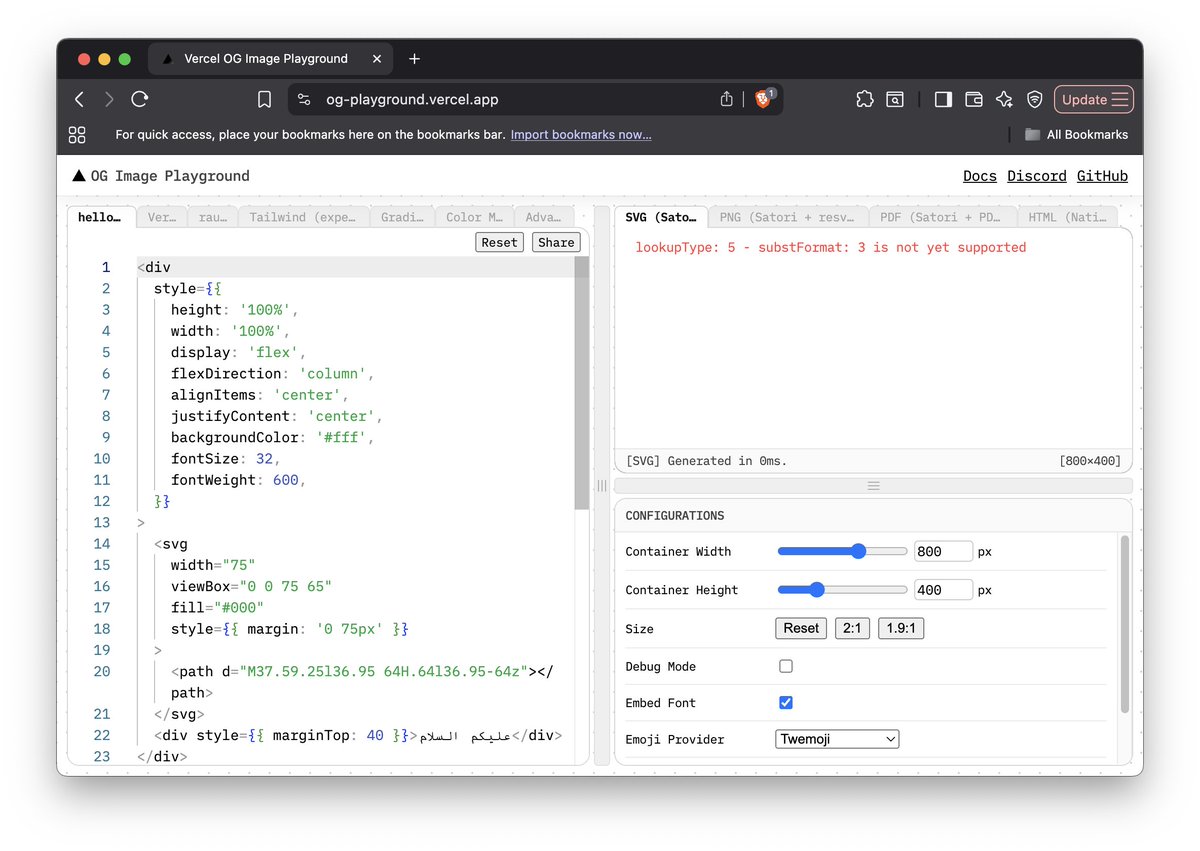Click the Container Width slider
The height and width of the screenshot is (851, 1200).
[842, 551]
